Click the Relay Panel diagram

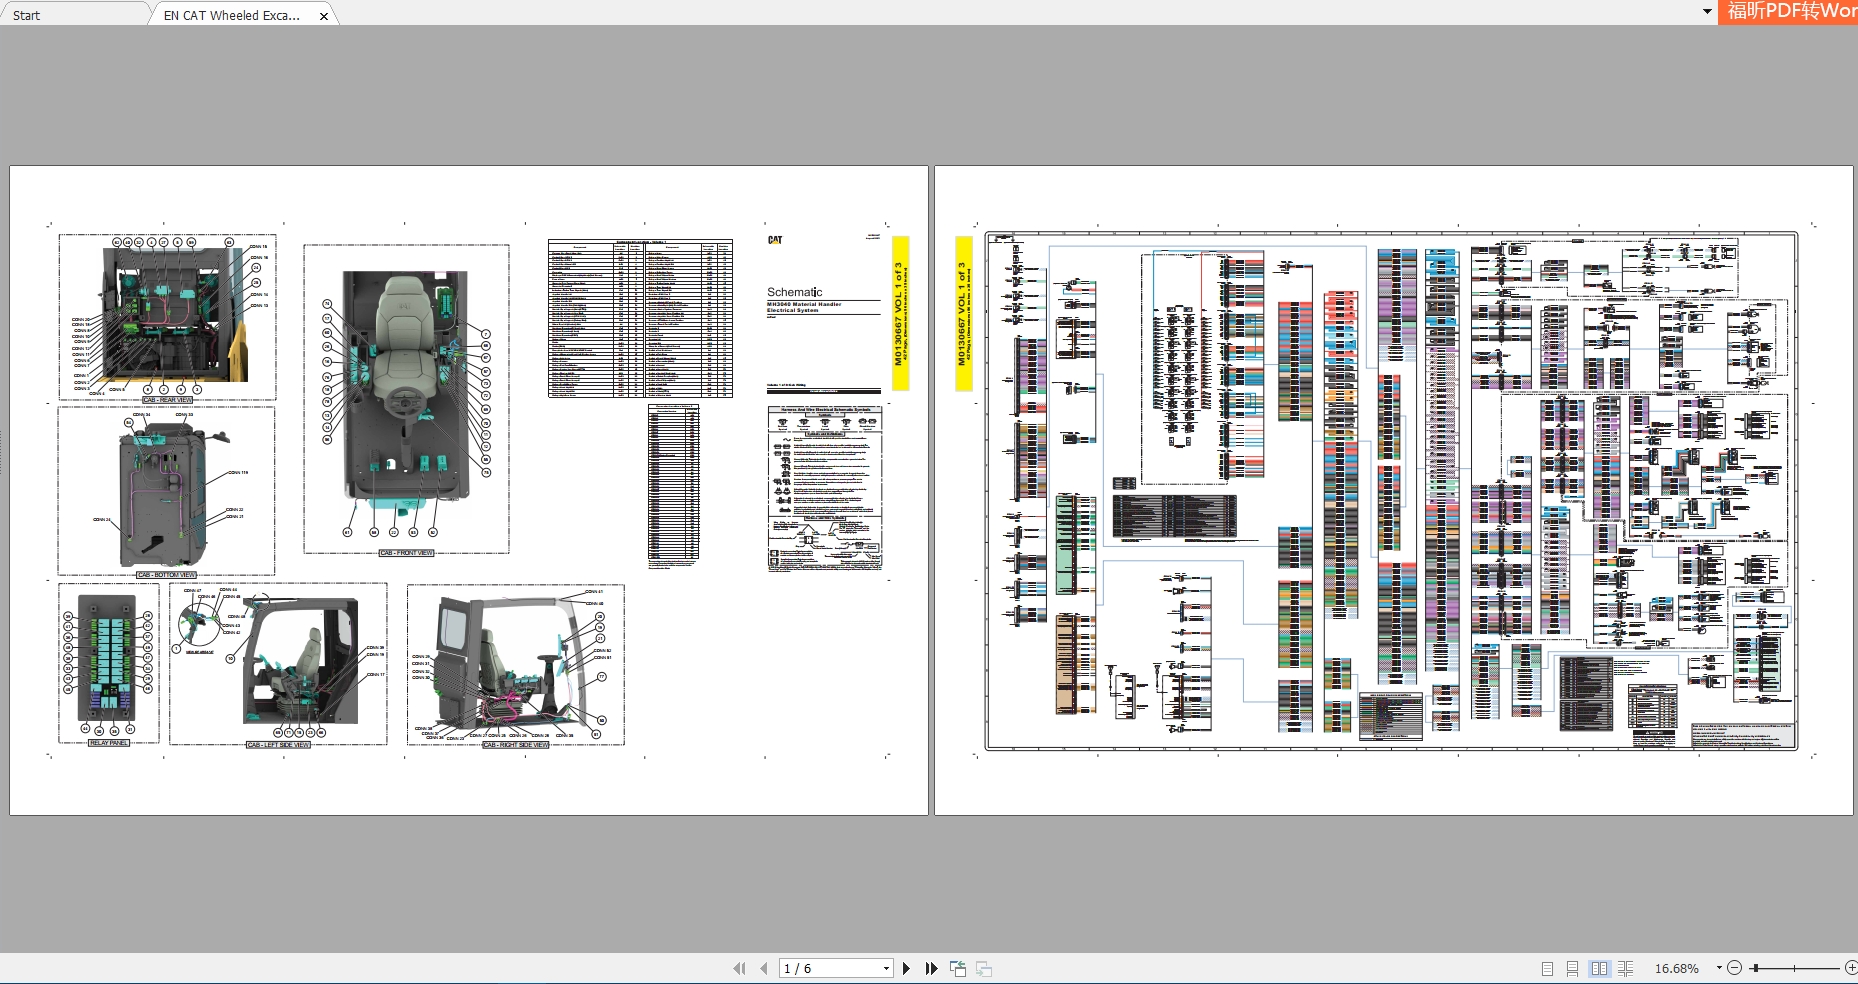click(108, 665)
